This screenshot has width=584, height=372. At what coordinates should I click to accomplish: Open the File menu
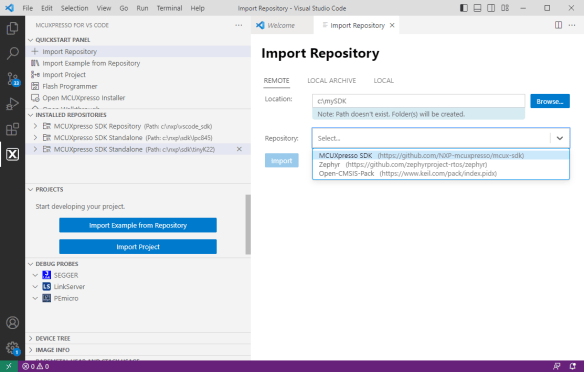pyautogui.click(x=28, y=8)
